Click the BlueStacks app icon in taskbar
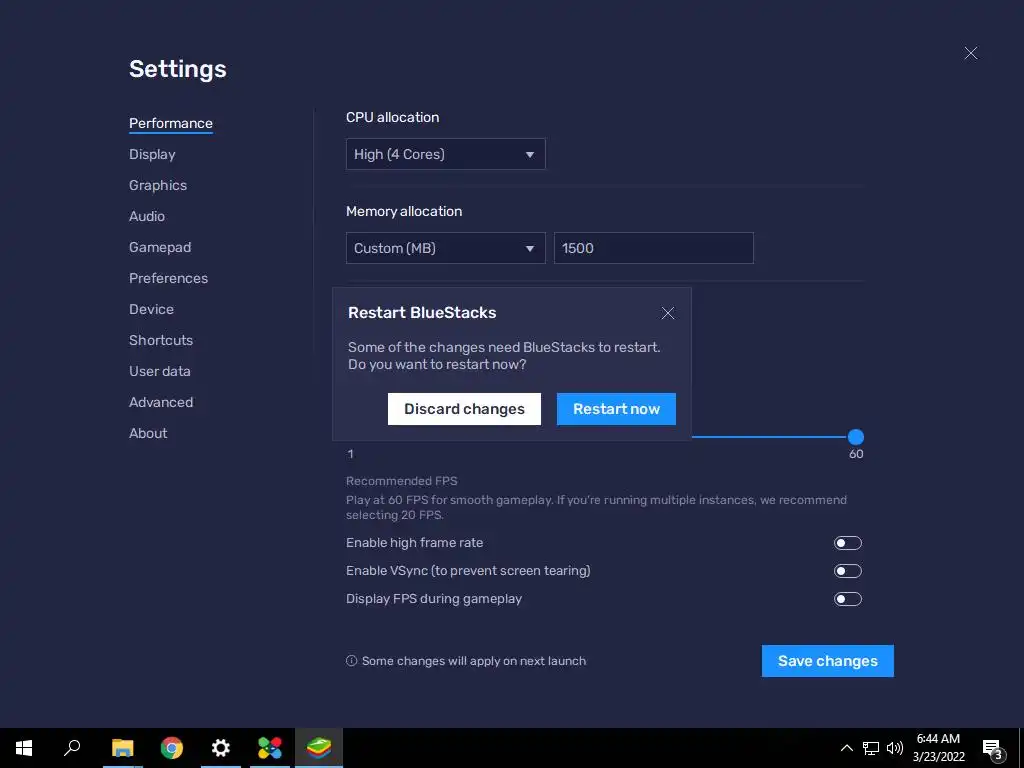The width and height of the screenshot is (1024, 768). (x=319, y=748)
